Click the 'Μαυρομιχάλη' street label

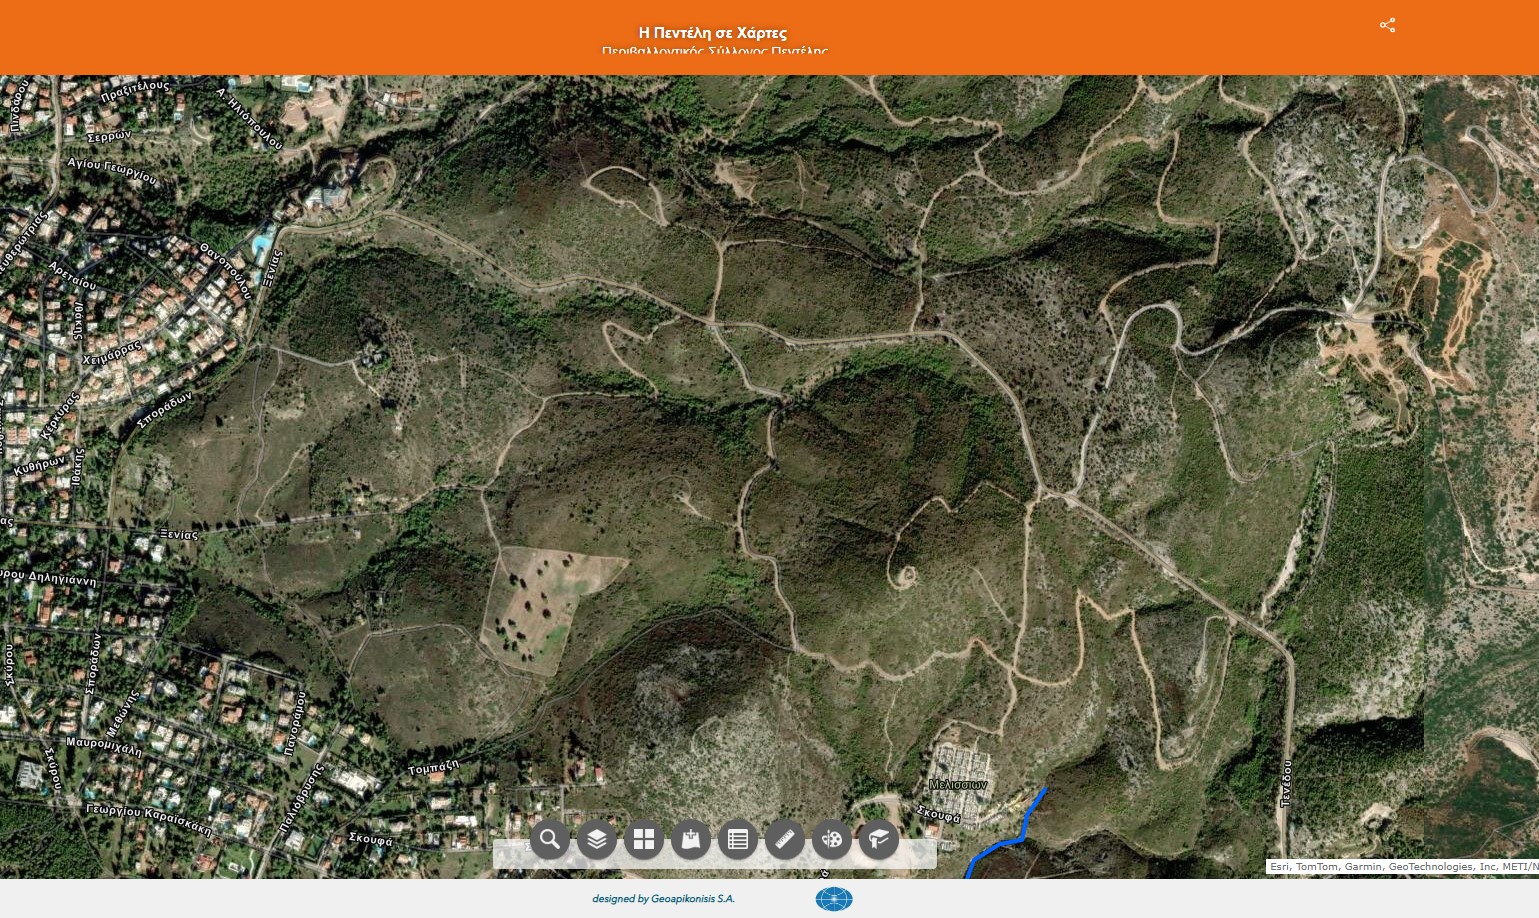point(104,746)
